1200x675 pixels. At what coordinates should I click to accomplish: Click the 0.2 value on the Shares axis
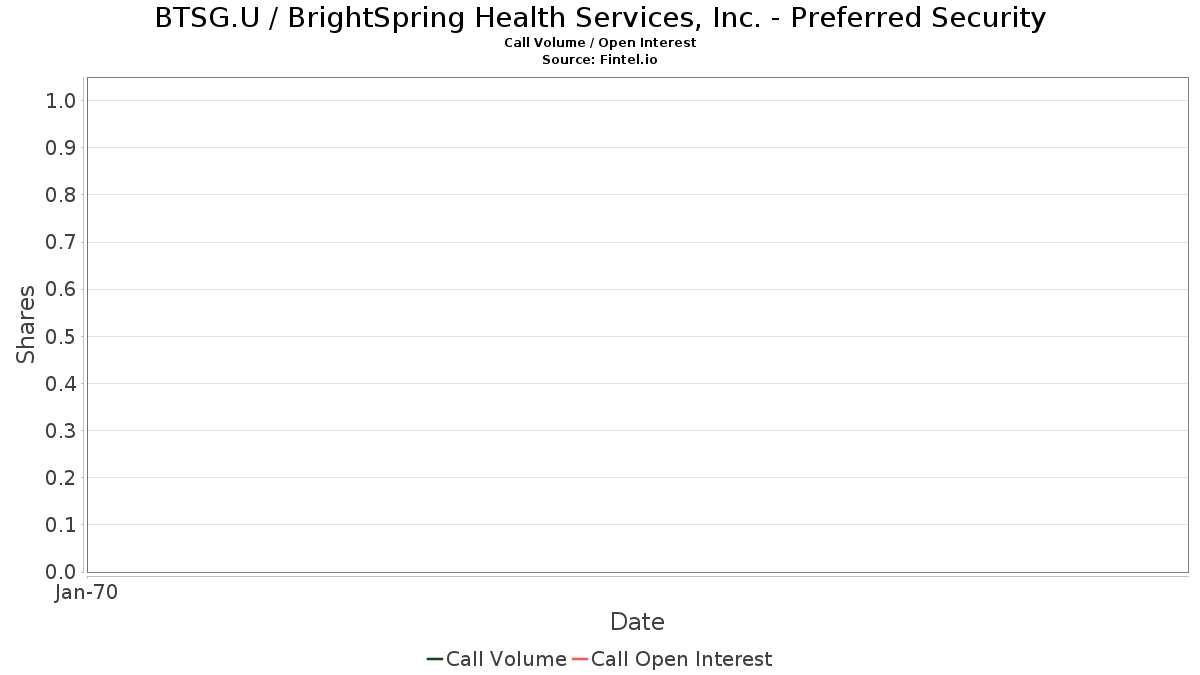61,477
